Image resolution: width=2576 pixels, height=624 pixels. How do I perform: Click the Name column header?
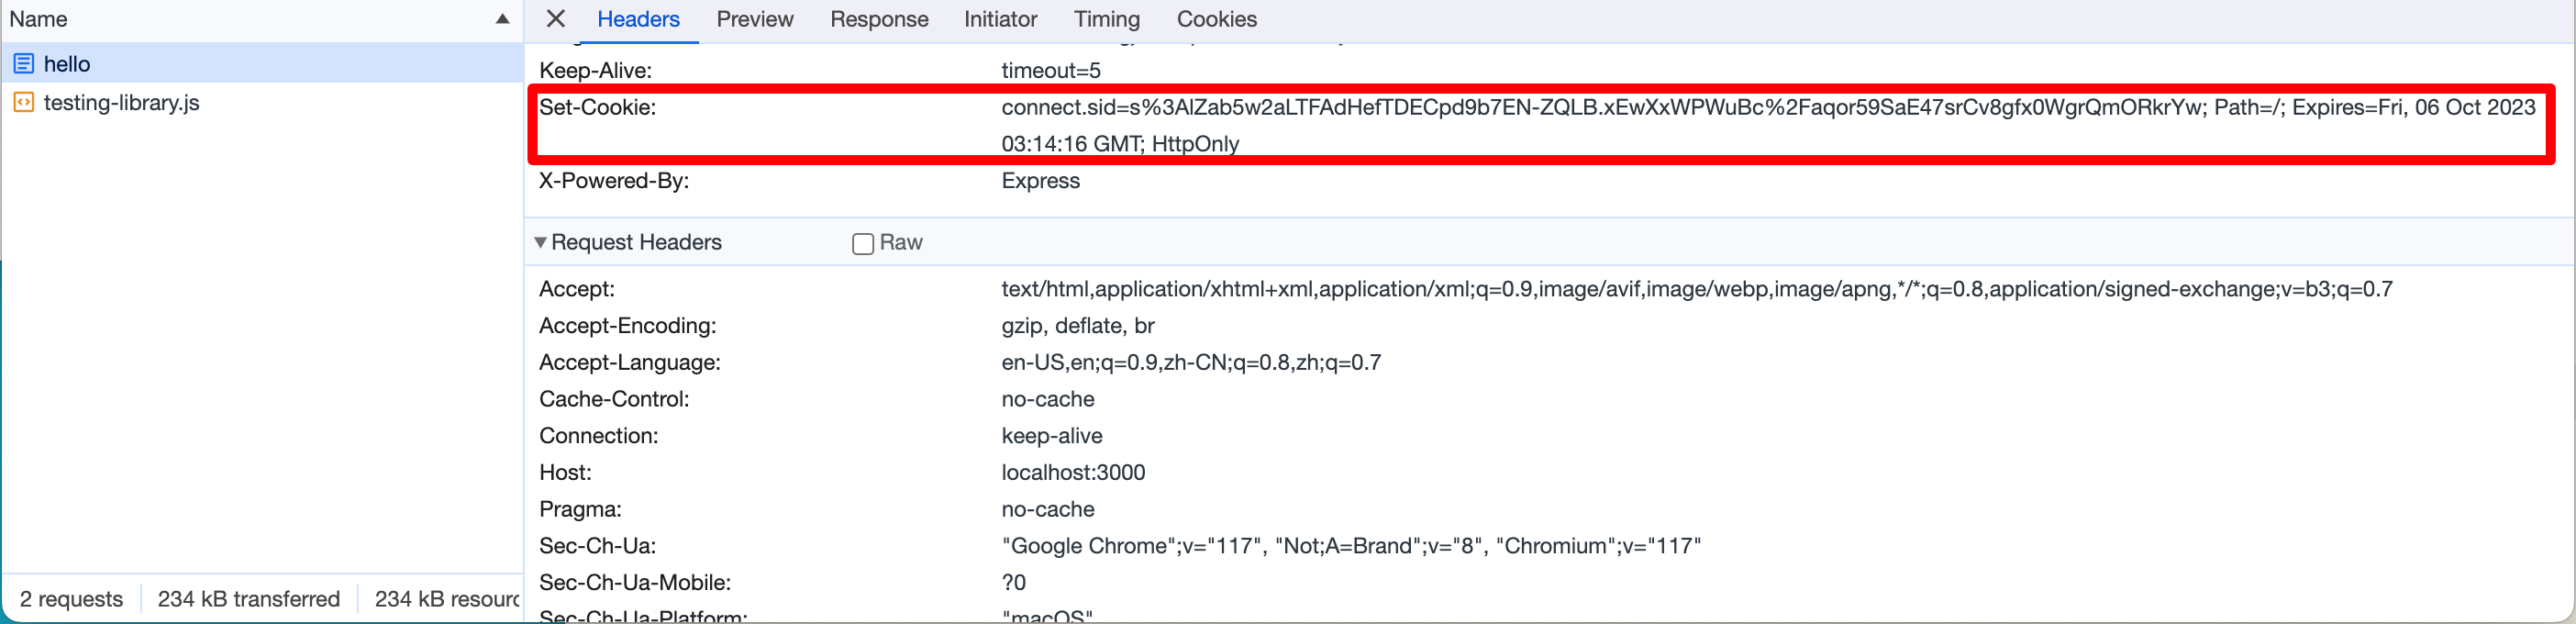pyautogui.click(x=38, y=19)
